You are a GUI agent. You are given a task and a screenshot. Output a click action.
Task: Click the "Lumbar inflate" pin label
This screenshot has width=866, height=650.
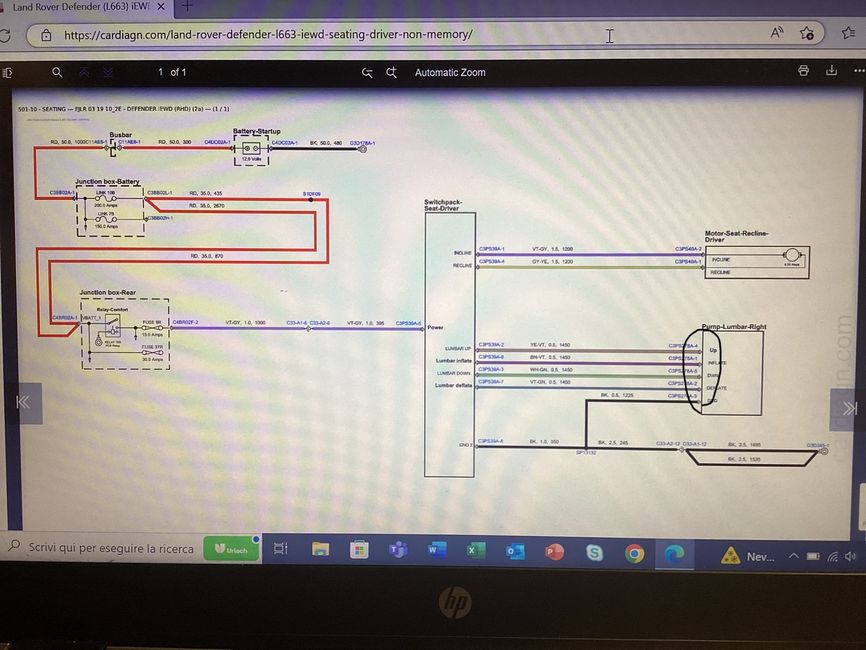coord(454,361)
